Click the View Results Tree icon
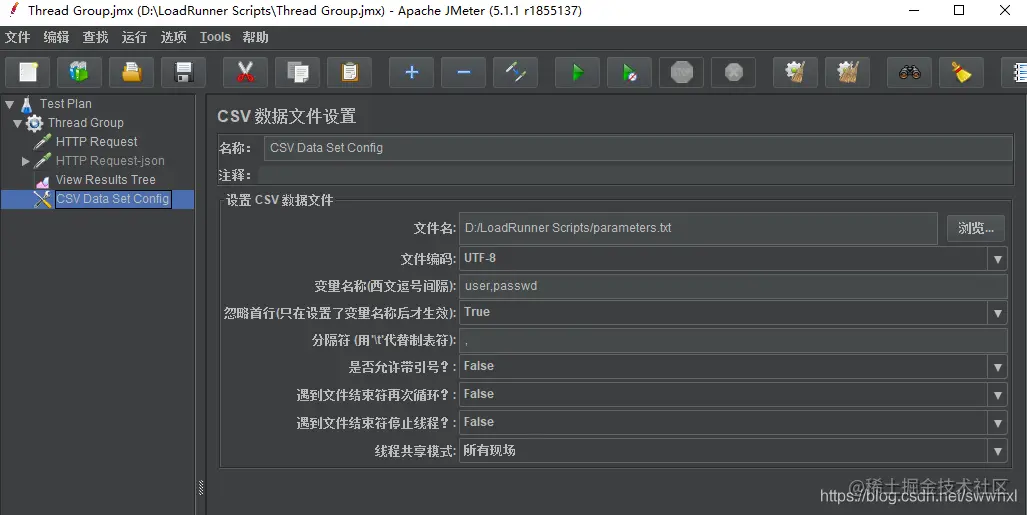Image resolution: width=1027 pixels, height=515 pixels. click(43, 181)
